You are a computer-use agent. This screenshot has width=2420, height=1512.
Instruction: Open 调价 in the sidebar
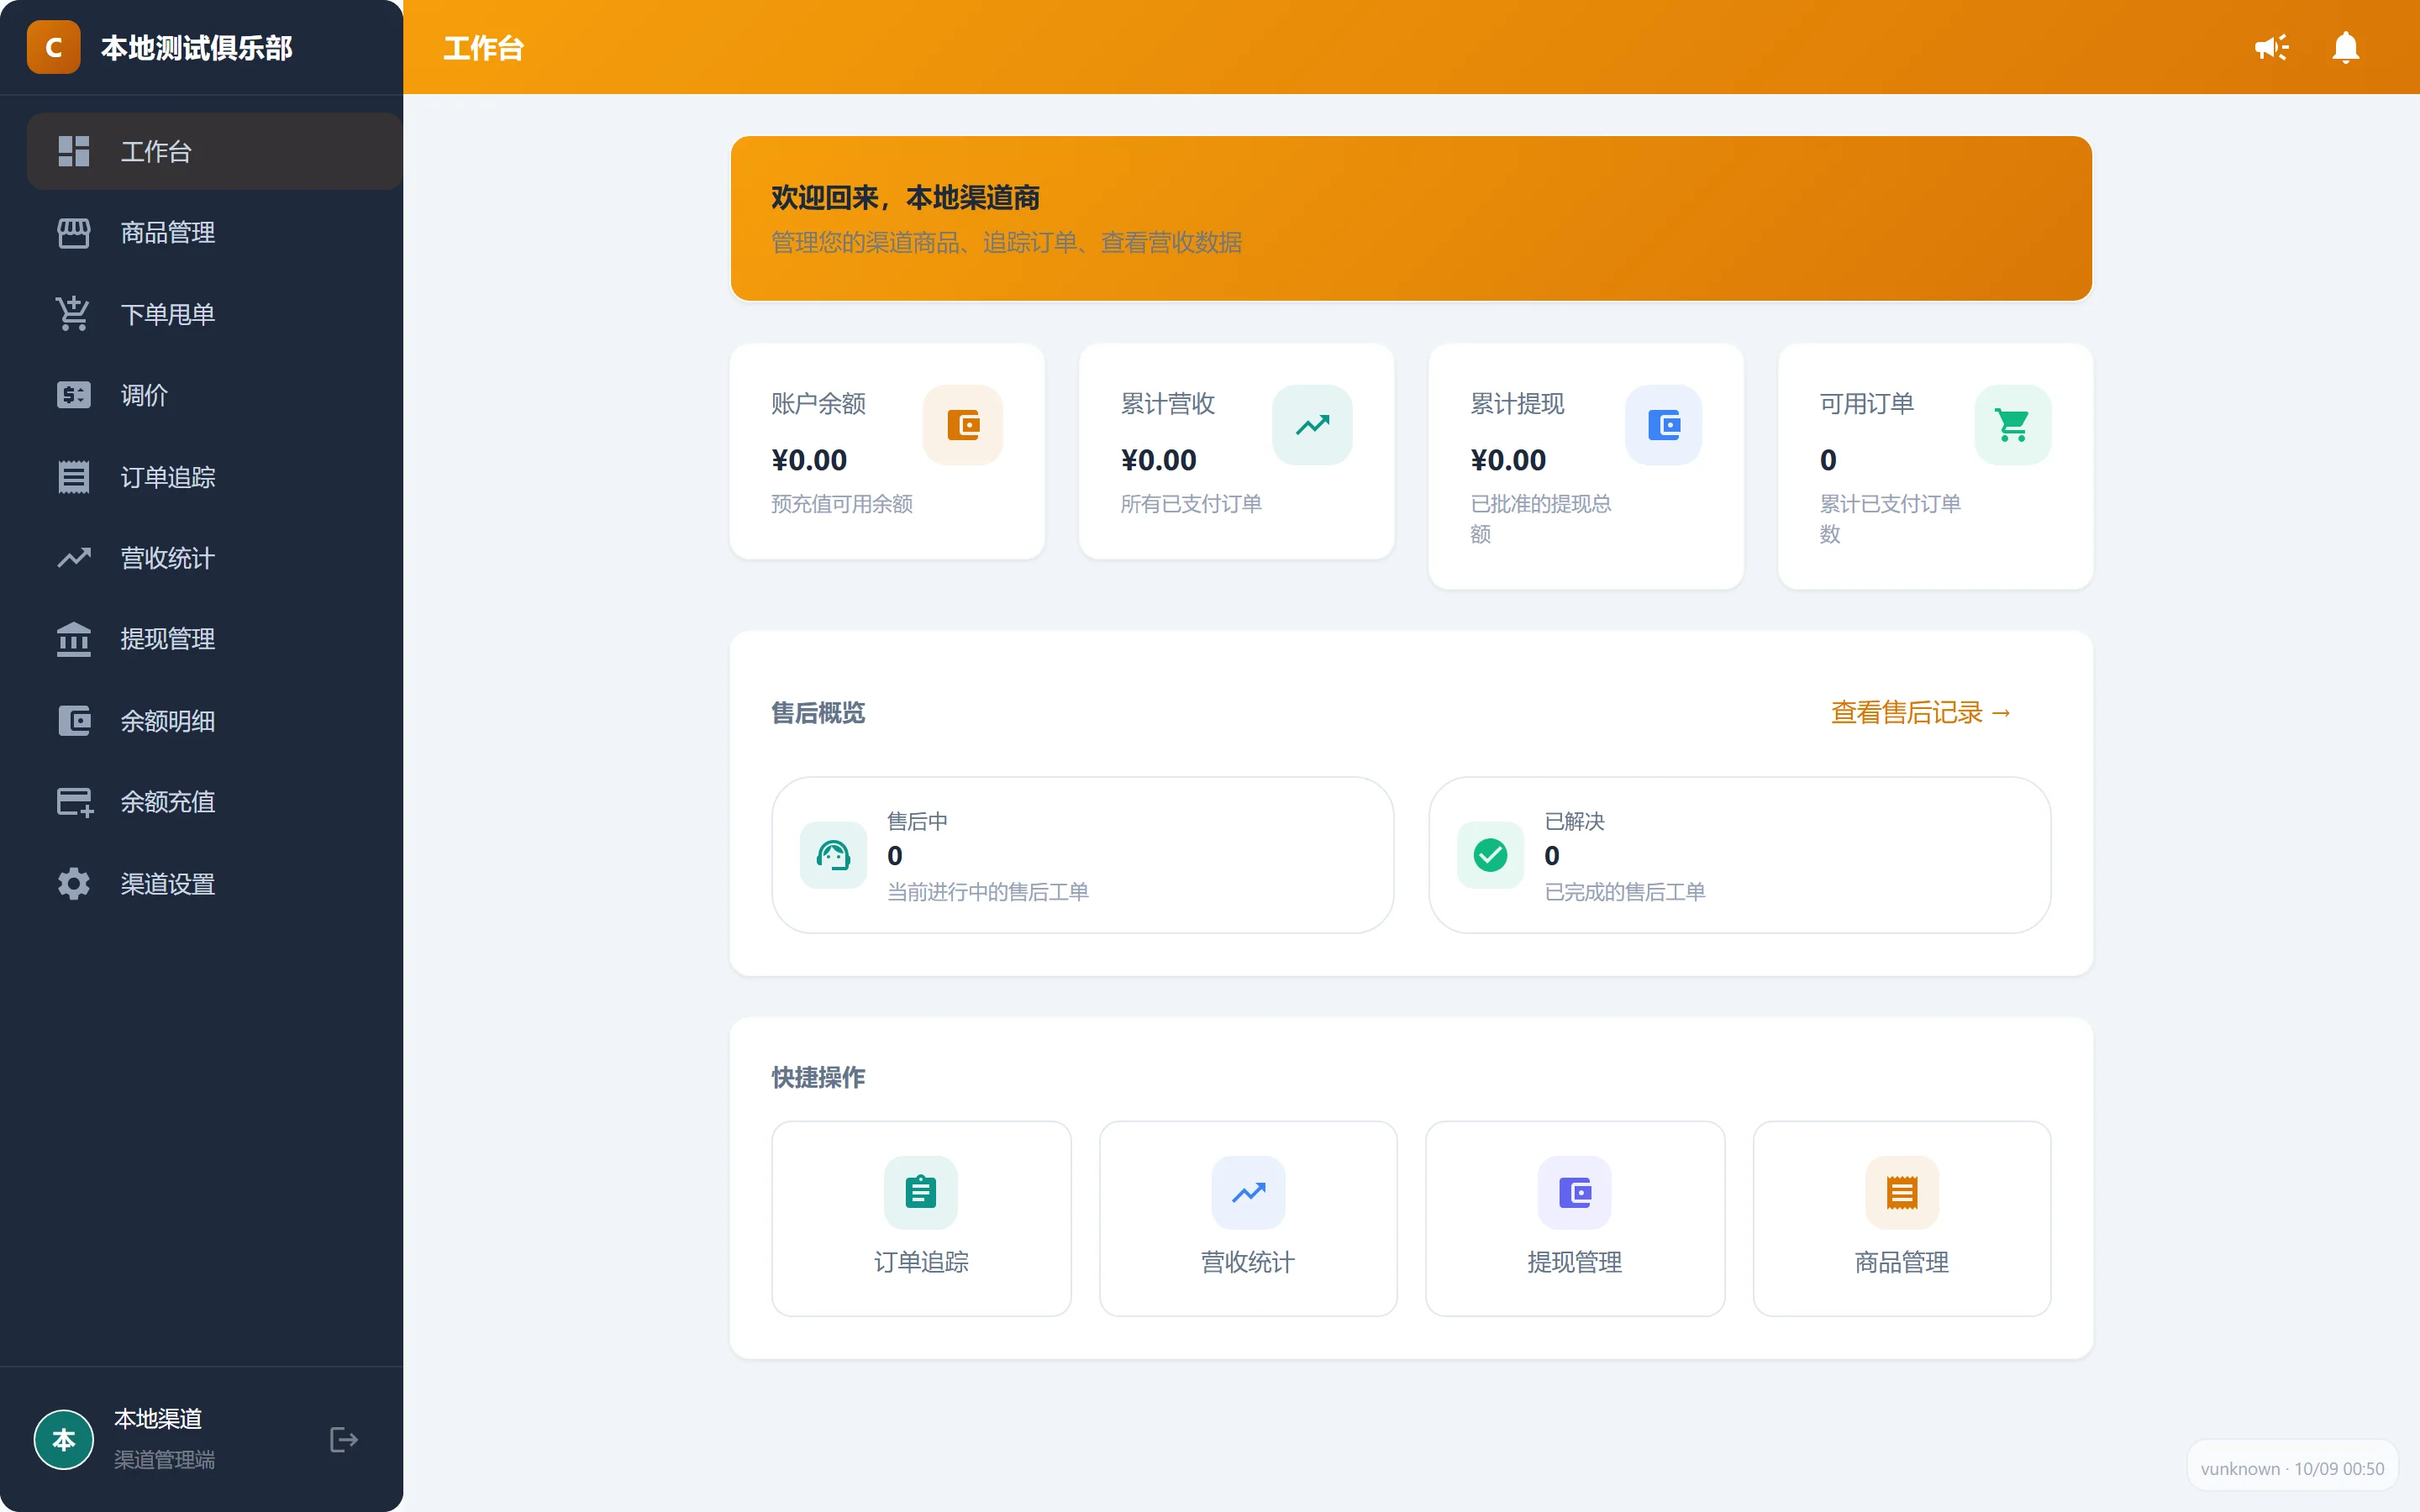coord(214,395)
